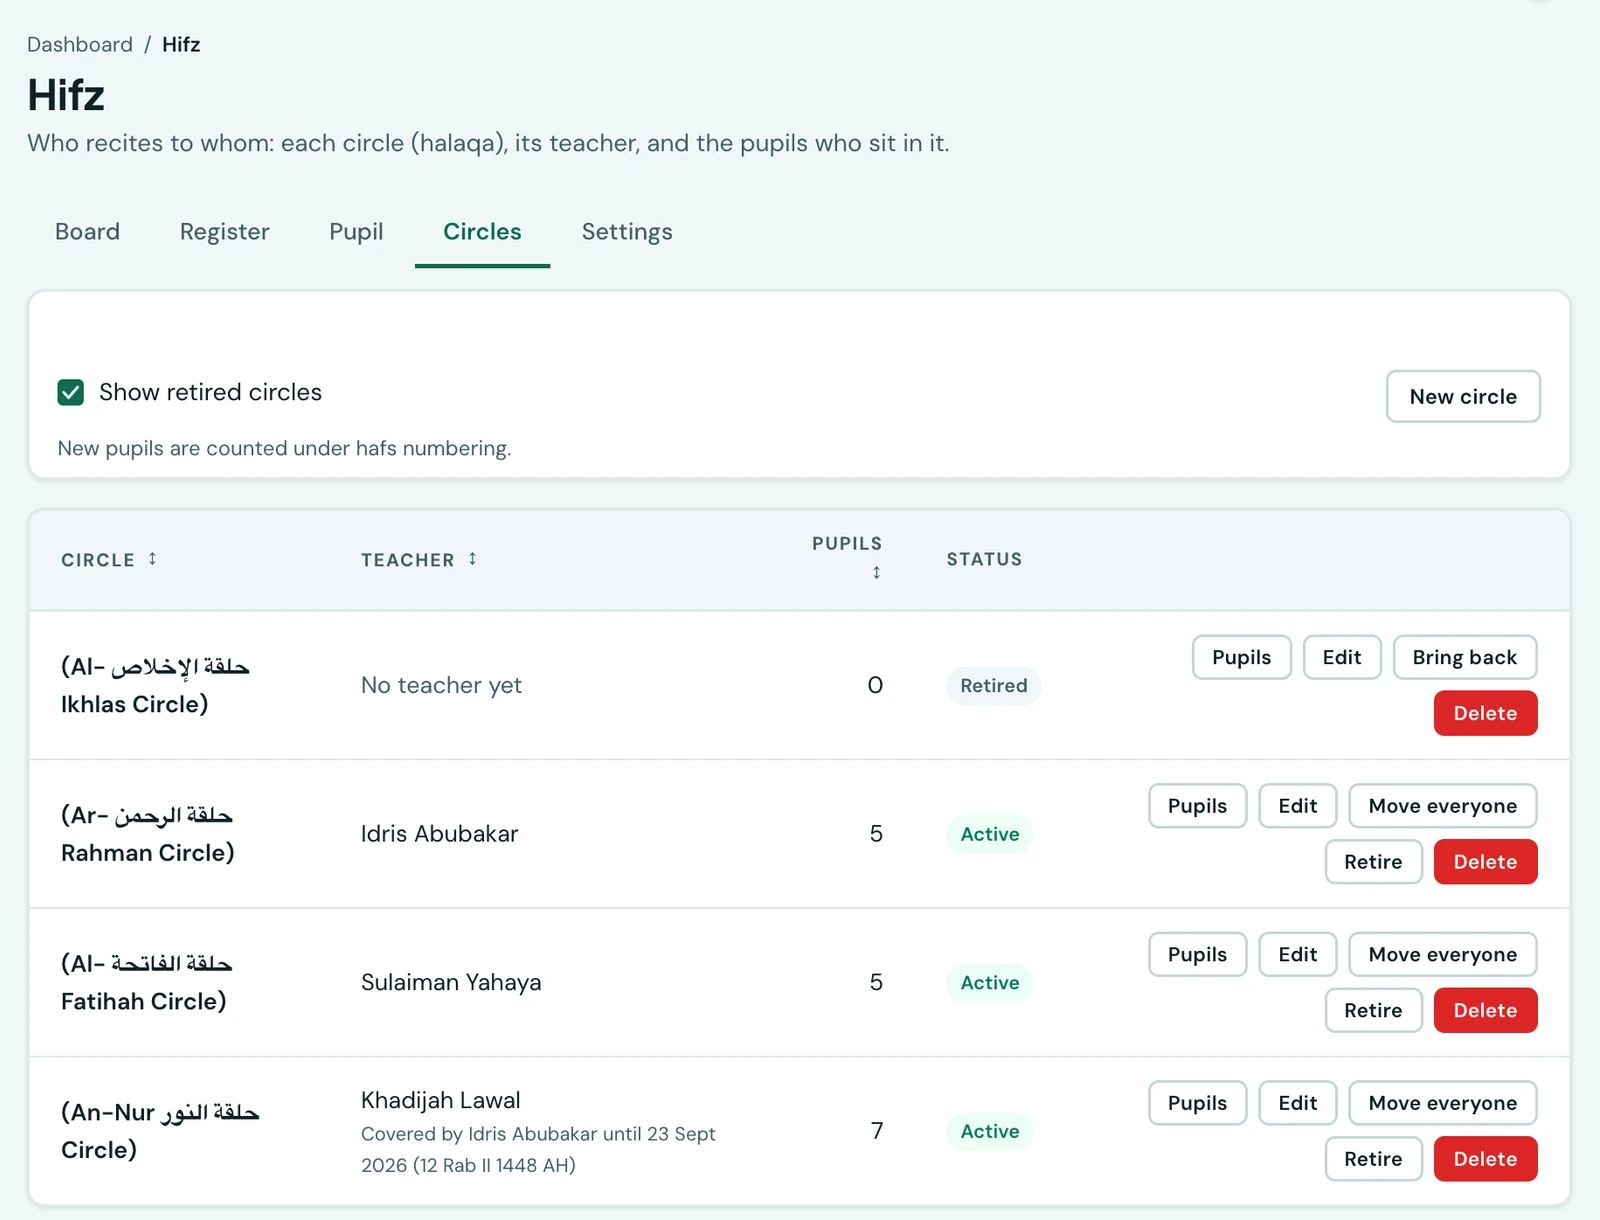Viewport: 1600px width, 1220px height.
Task: Retire the Ar-Rahman Circle
Action: 1373,862
